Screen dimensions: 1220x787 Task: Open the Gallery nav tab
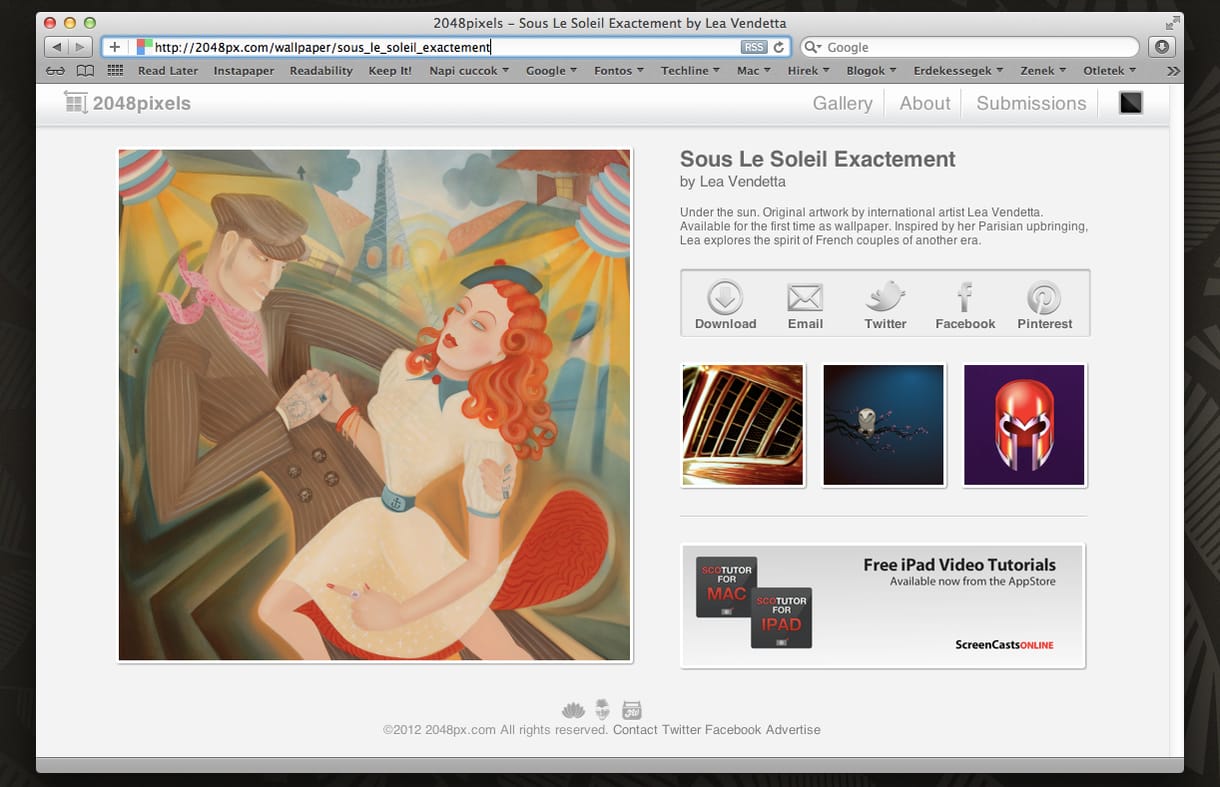[842, 103]
